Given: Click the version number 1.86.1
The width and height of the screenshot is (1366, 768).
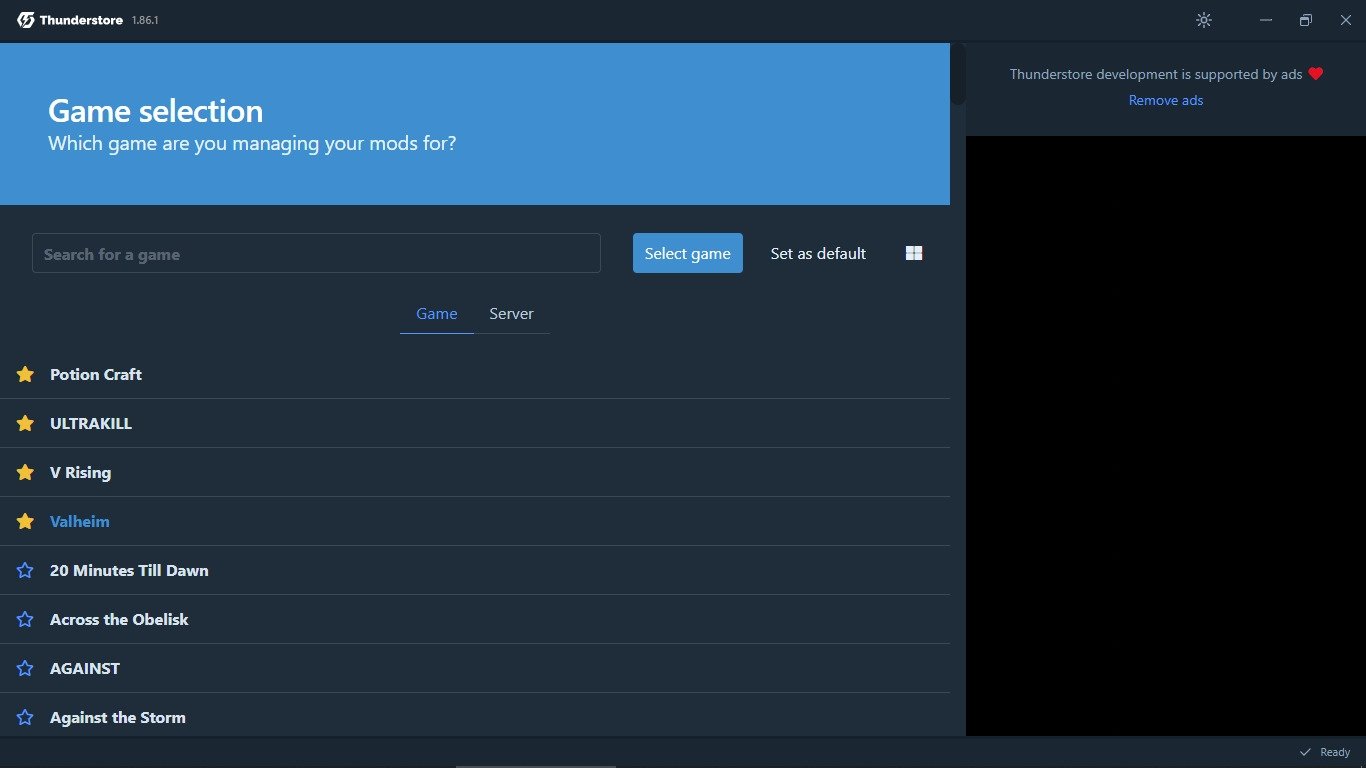Looking at the screenshot, I should tap(145, 20).
